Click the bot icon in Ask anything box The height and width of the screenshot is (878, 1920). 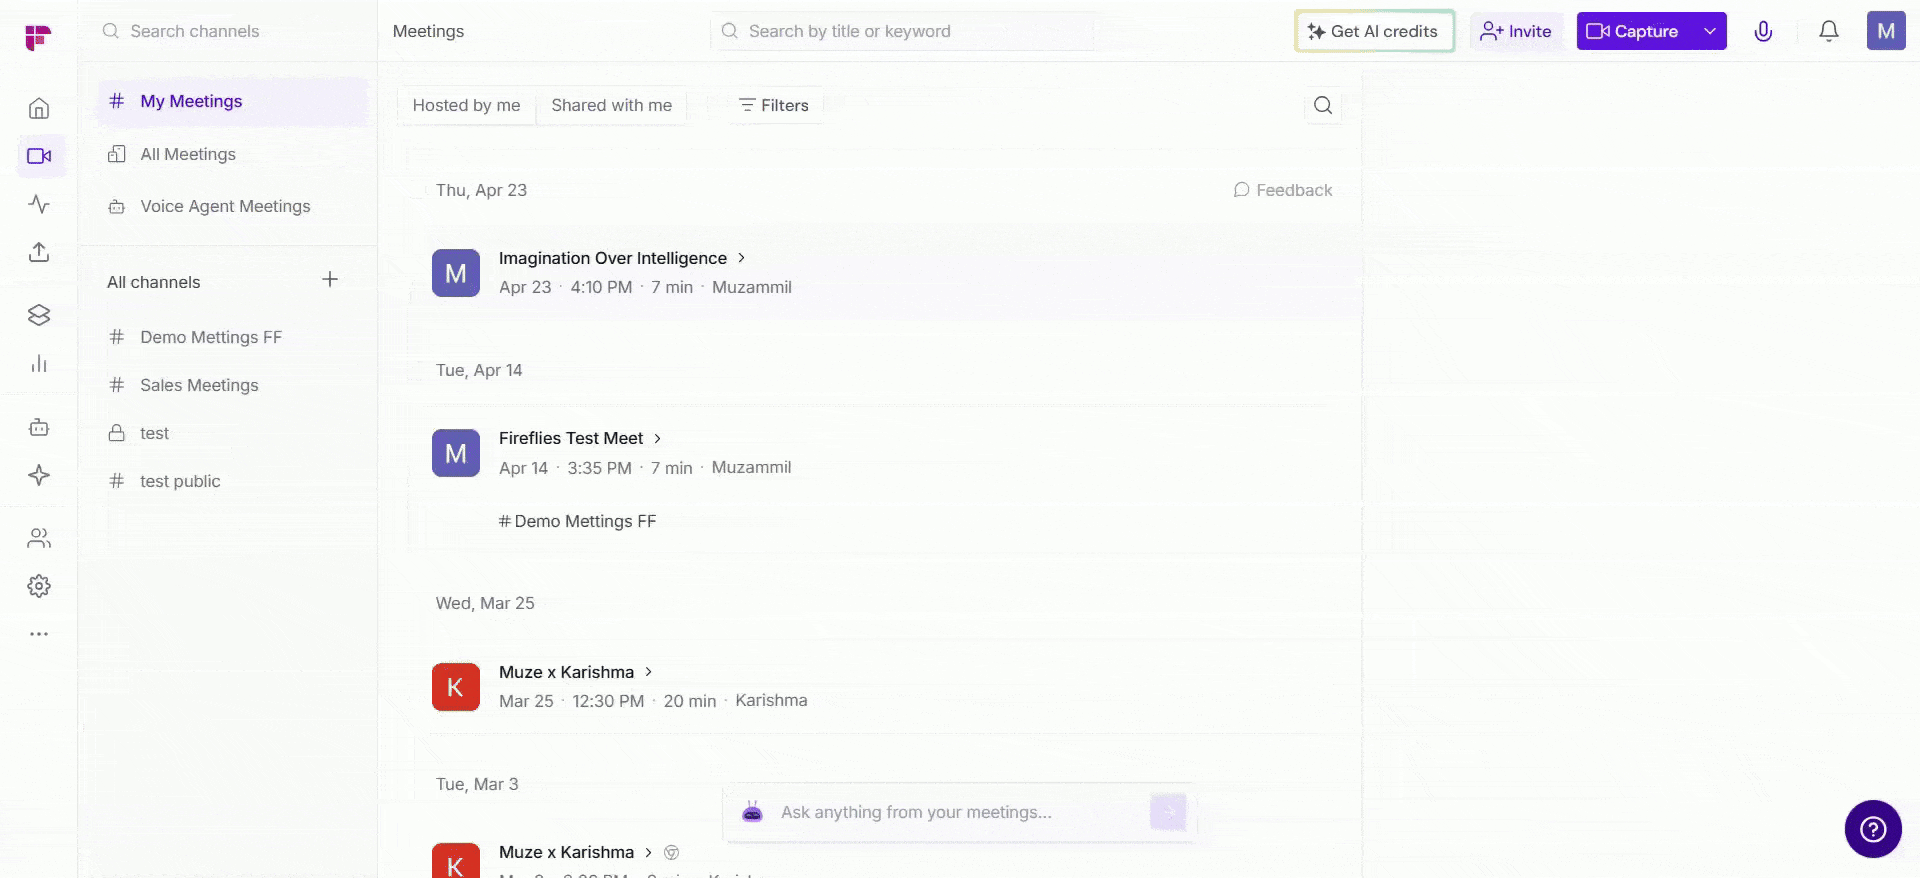point(753,812)
